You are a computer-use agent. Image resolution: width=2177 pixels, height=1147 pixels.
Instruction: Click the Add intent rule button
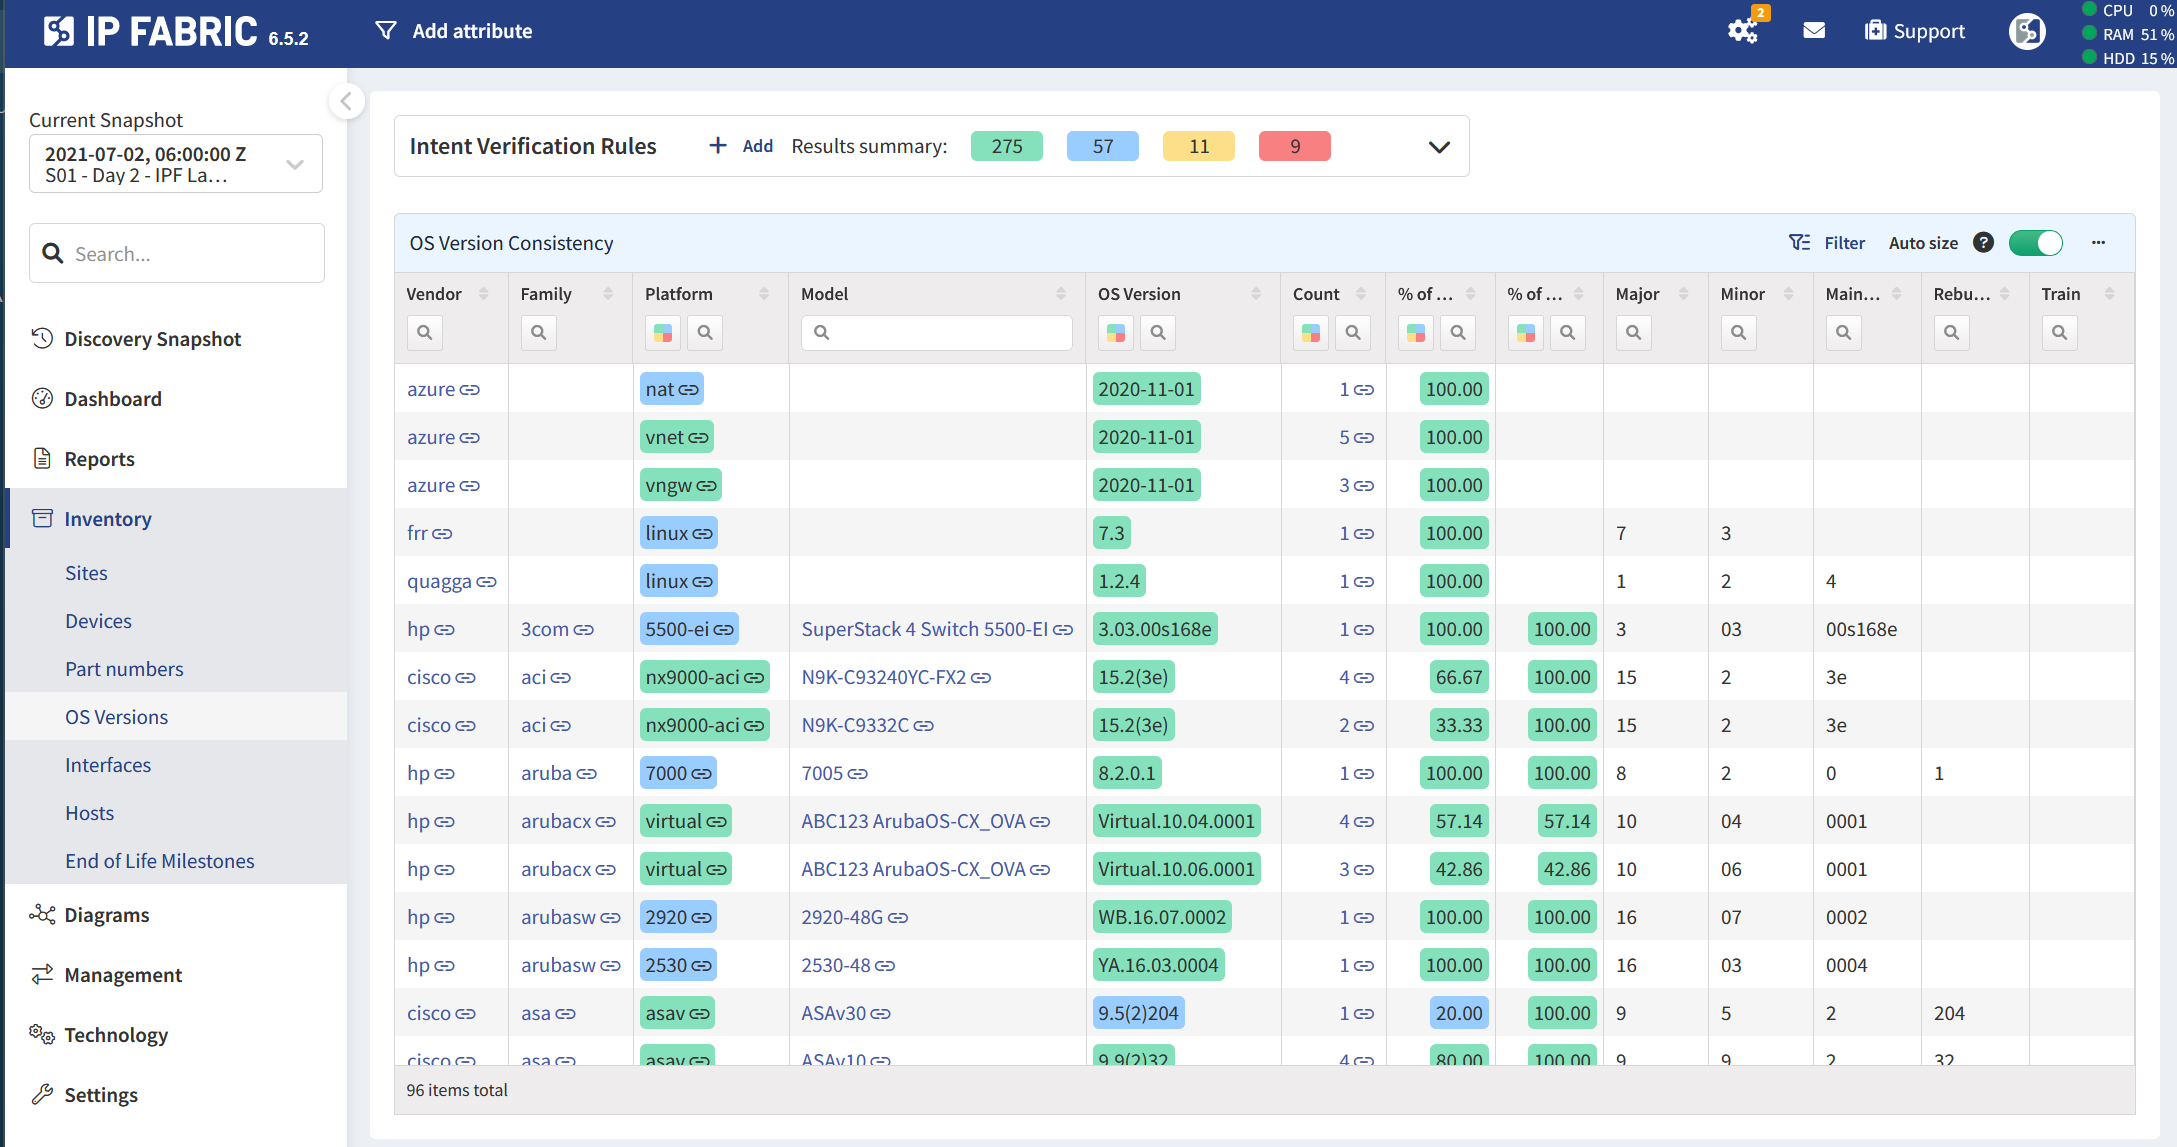[741, 146]
